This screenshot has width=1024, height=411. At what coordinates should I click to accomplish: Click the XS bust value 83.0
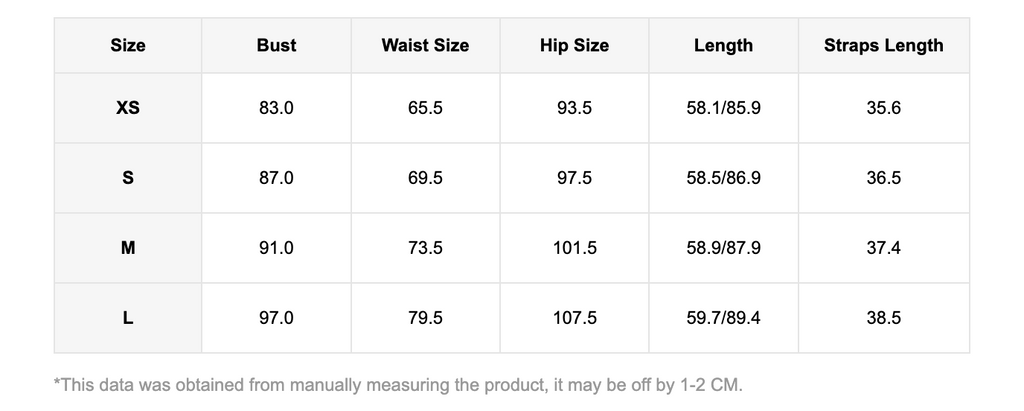(x=276, y=108)
